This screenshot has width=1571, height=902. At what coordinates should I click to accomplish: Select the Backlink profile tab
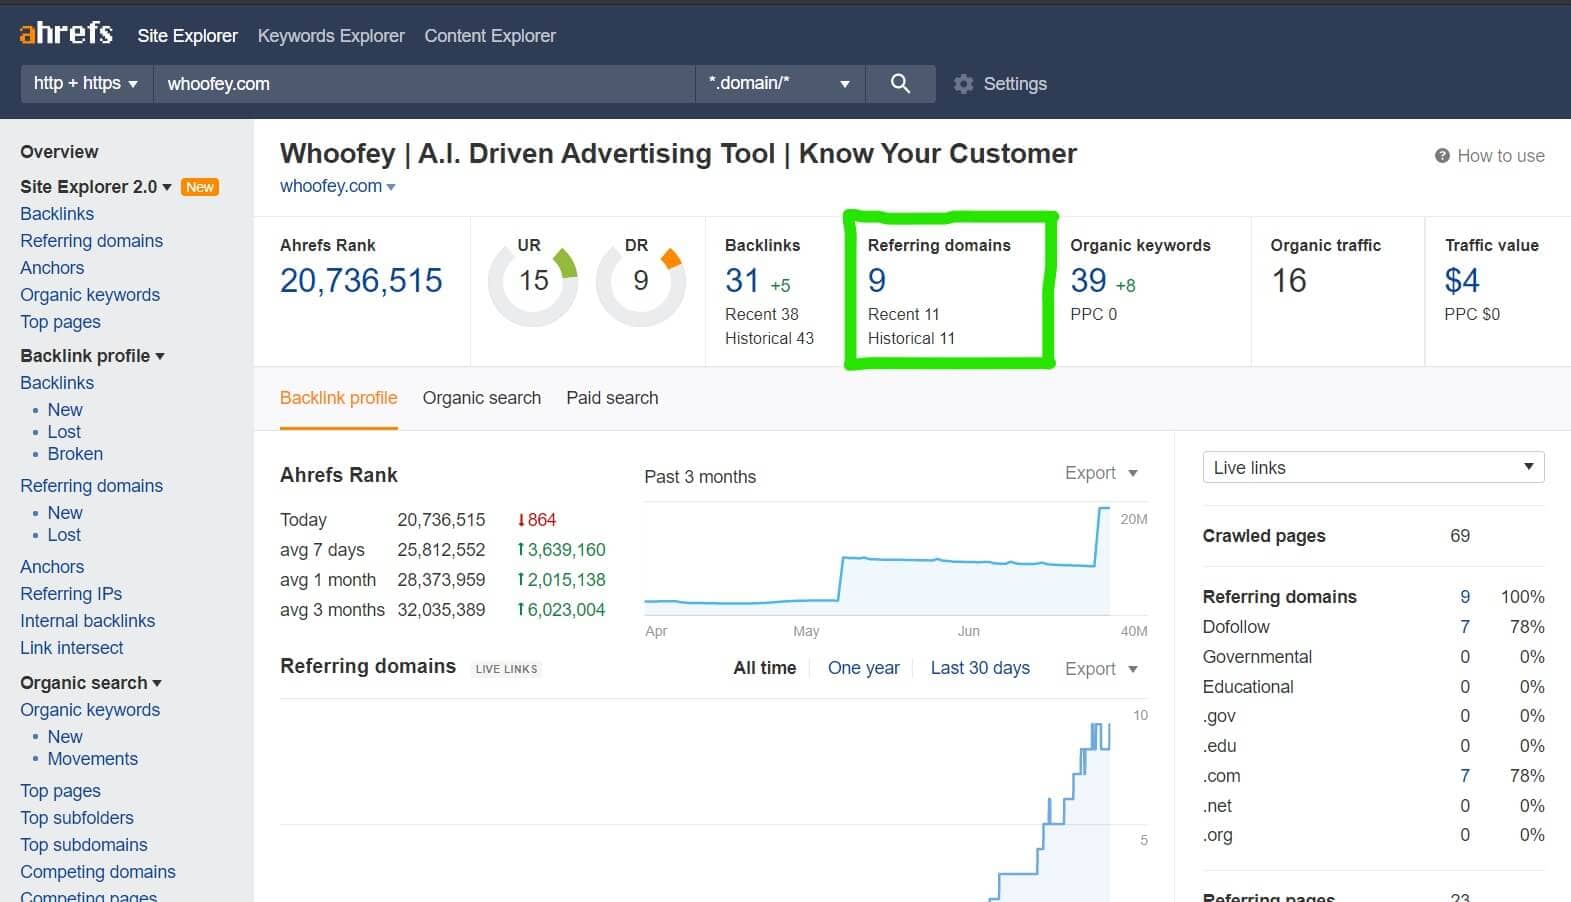pyautogui.click(x=338, y=398)
